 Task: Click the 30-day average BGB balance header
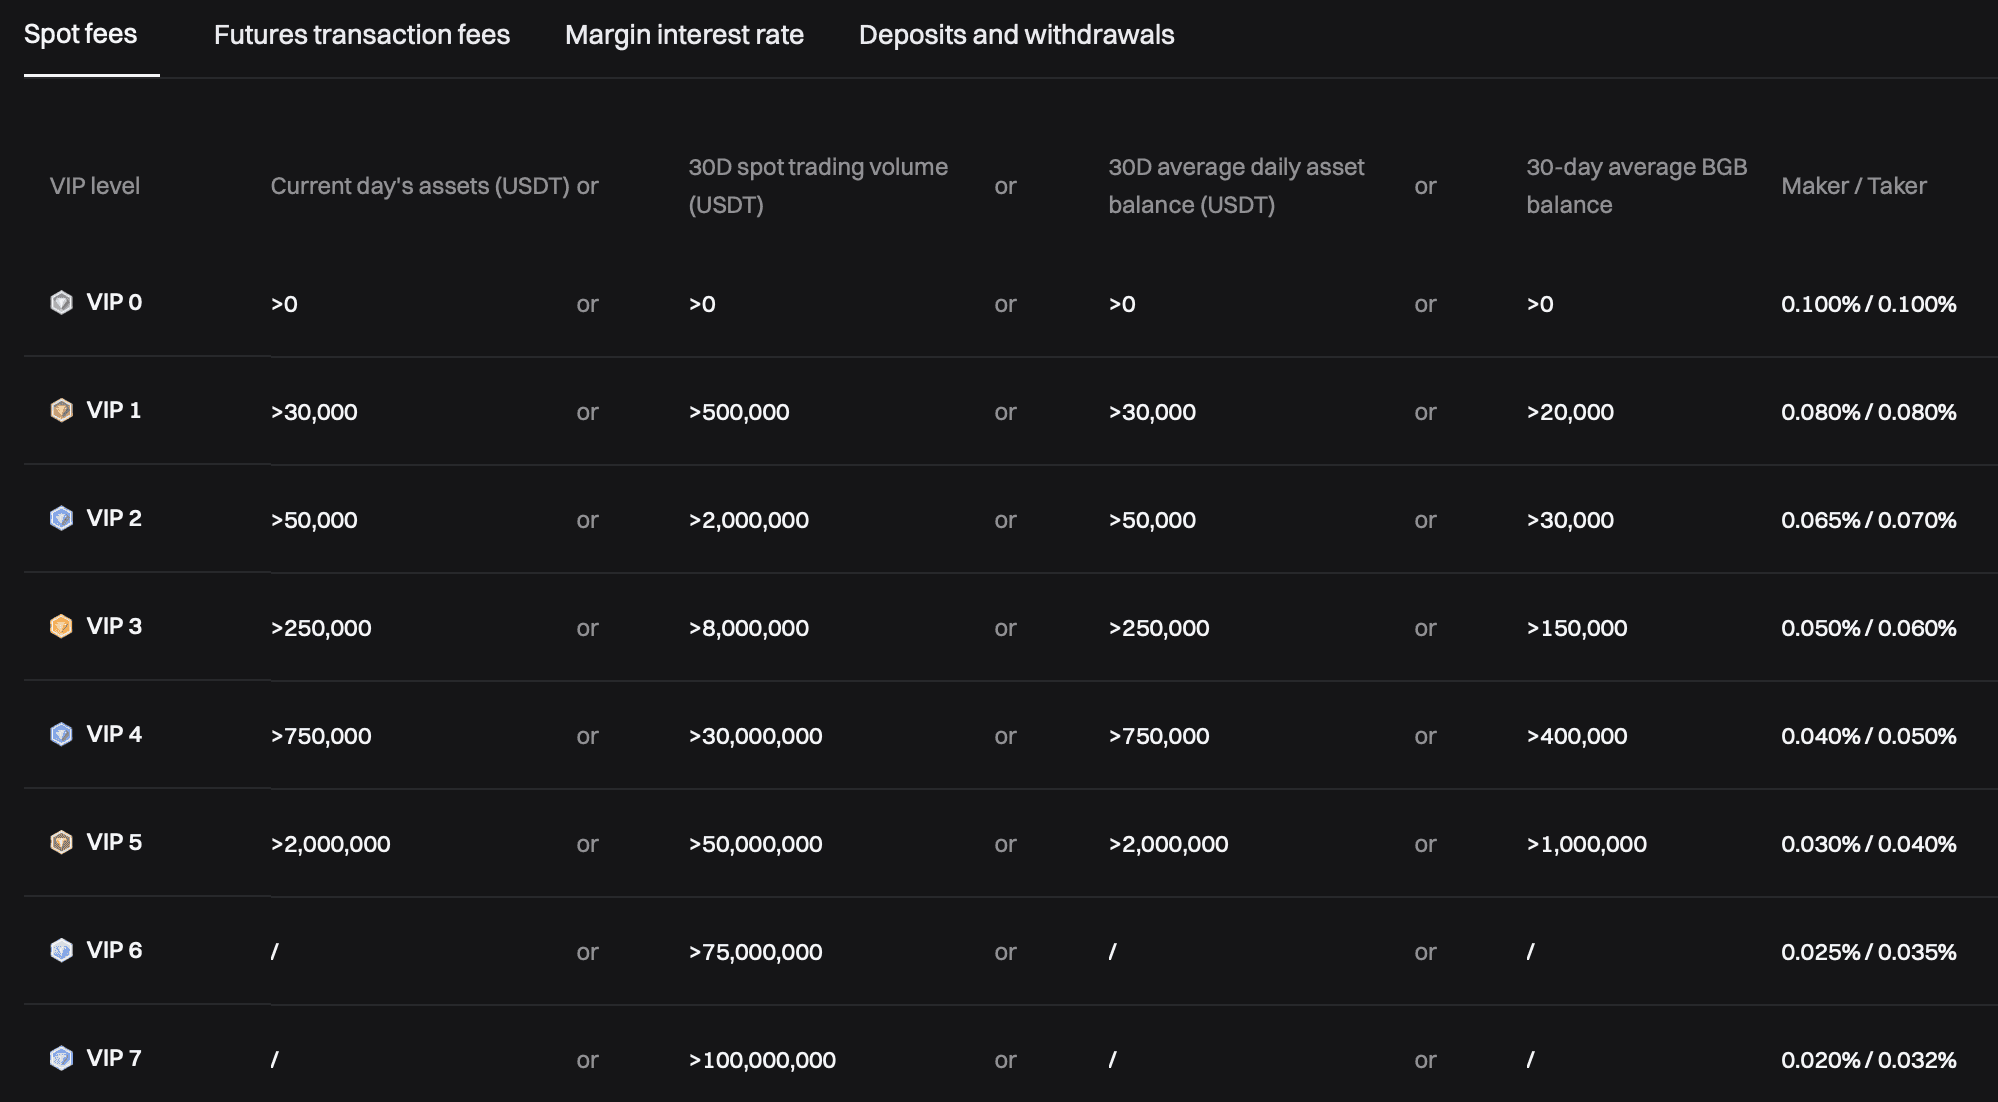pos(1636,186)
